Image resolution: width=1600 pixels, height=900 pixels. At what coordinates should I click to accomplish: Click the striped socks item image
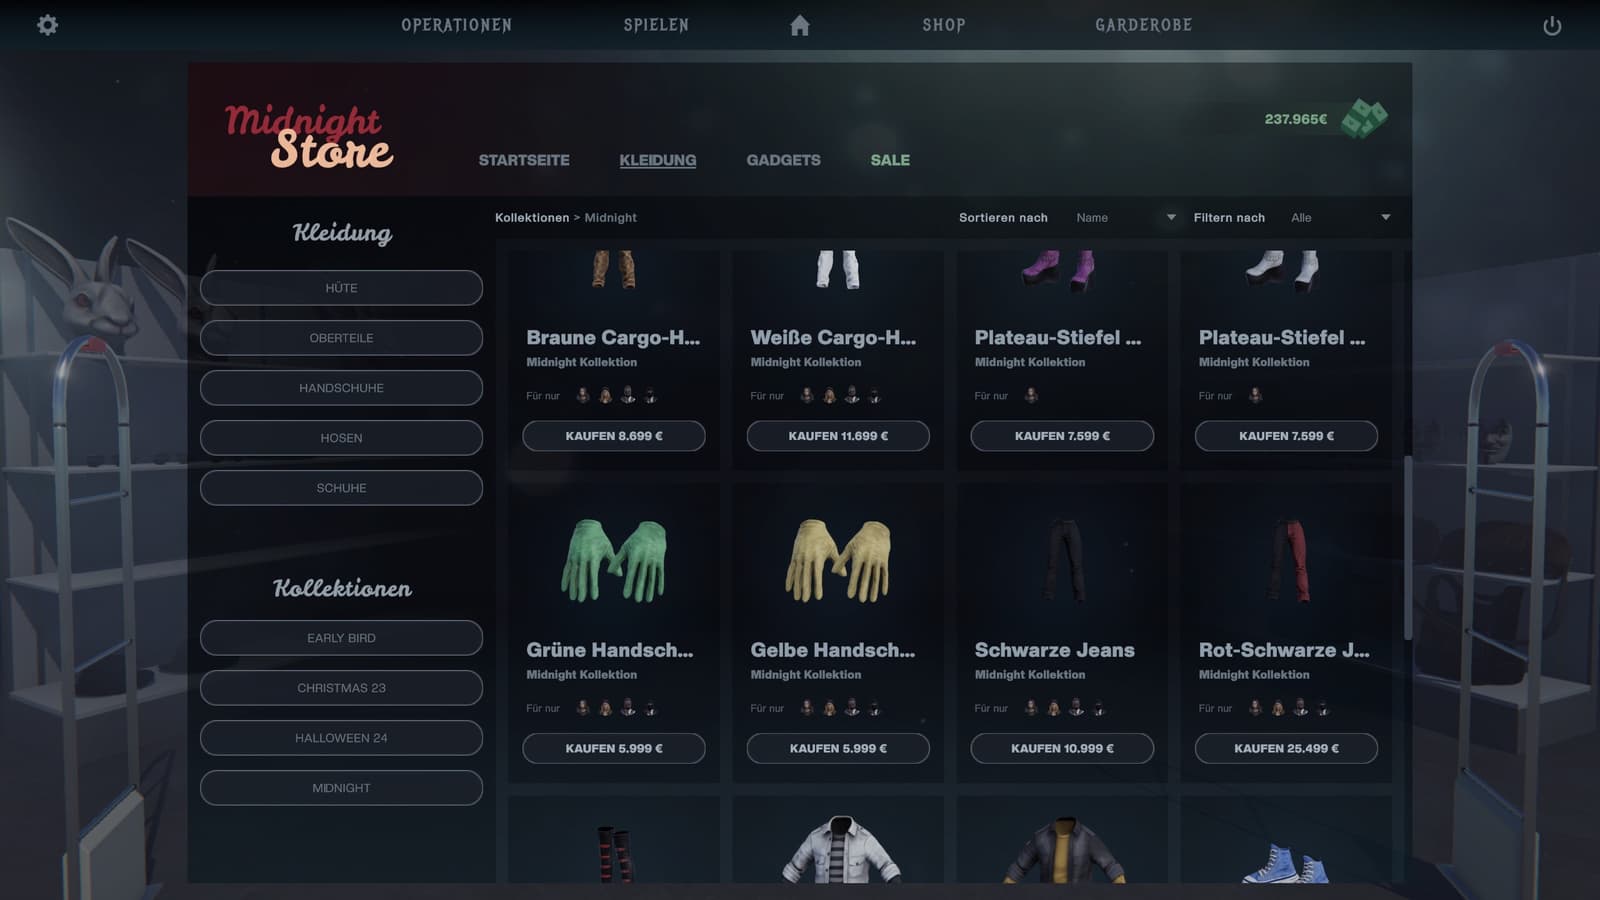(x=614, y=854)
